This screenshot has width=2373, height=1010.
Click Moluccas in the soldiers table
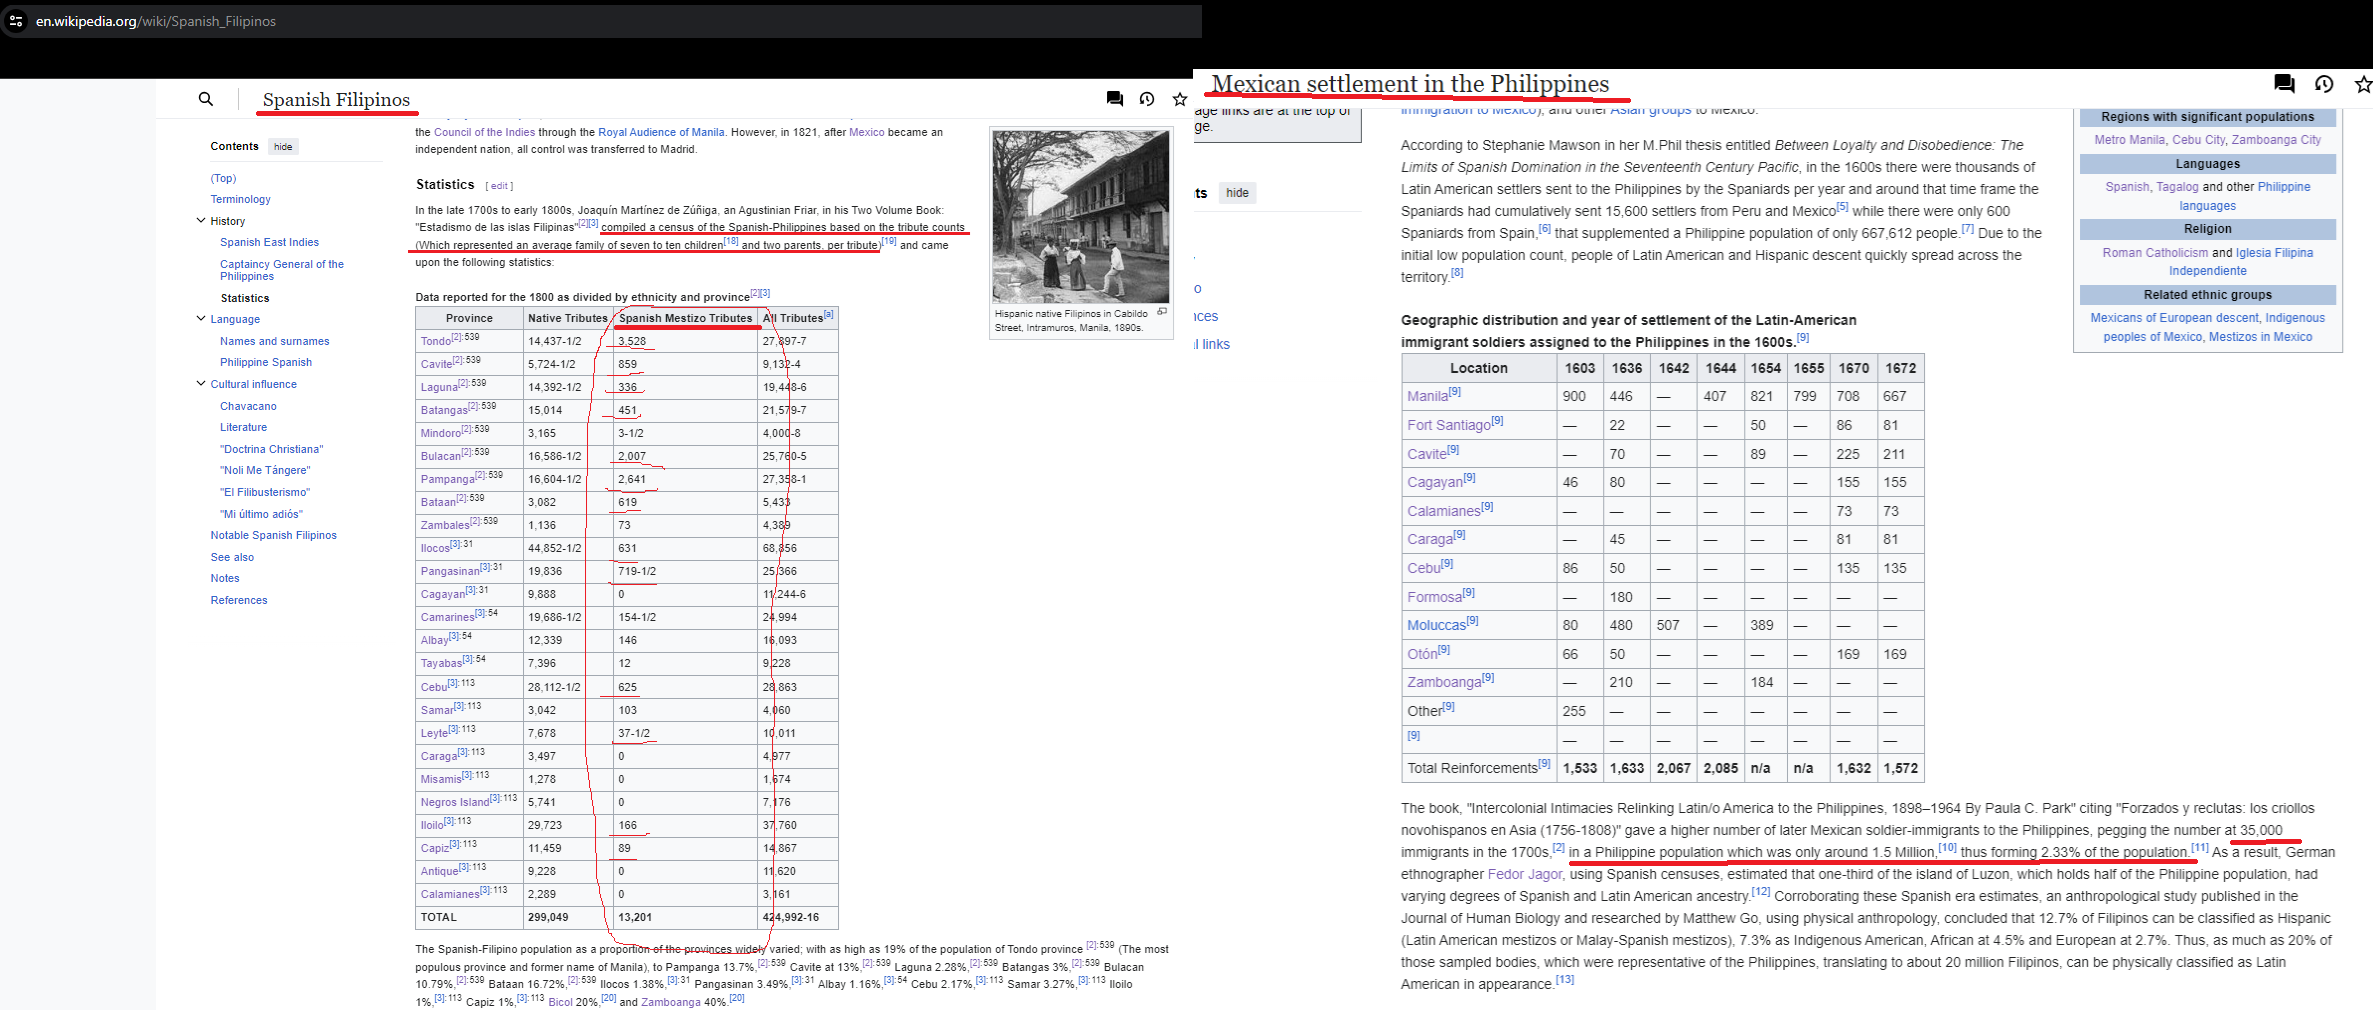1436,625
